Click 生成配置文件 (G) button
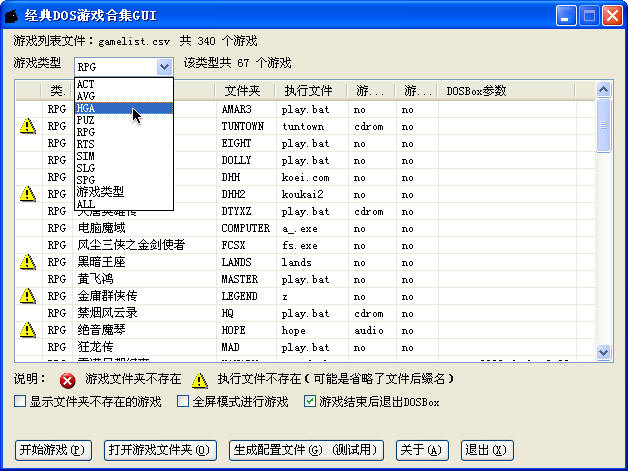 pyautogui.click(x=306, y=450)
